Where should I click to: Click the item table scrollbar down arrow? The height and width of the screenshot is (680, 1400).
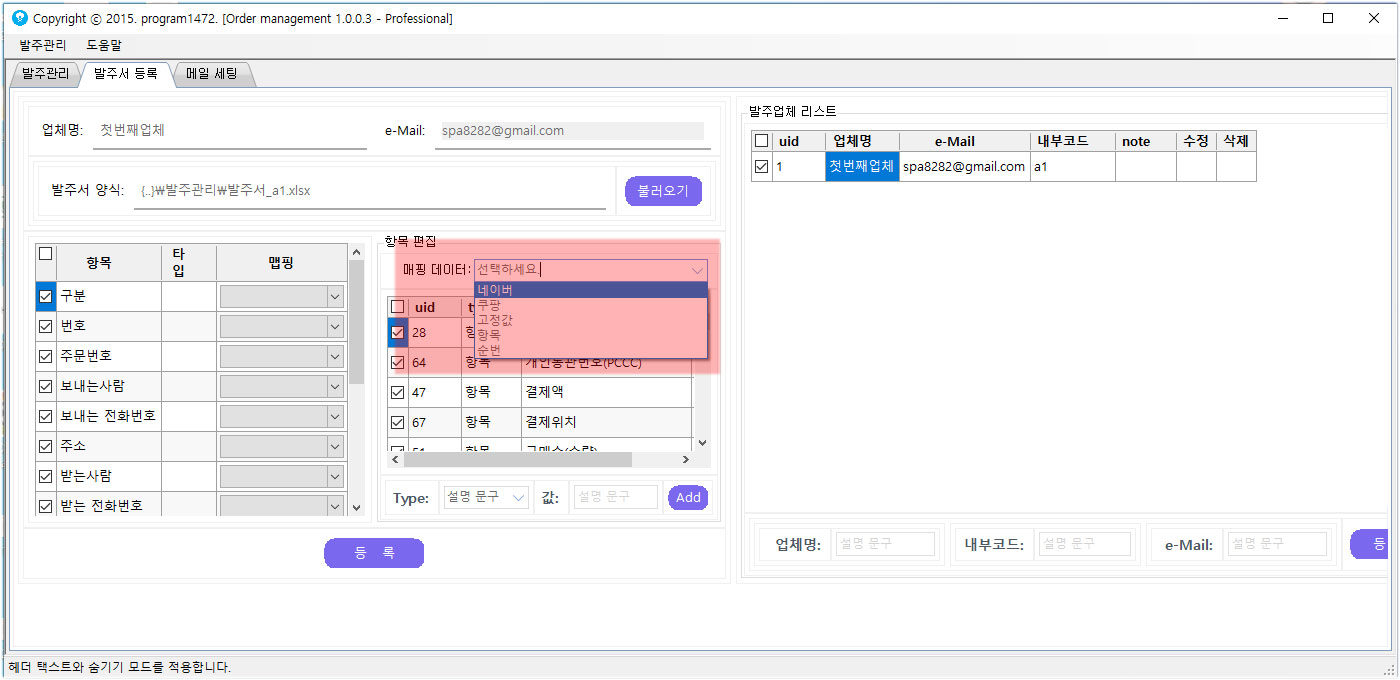[357, 508]
